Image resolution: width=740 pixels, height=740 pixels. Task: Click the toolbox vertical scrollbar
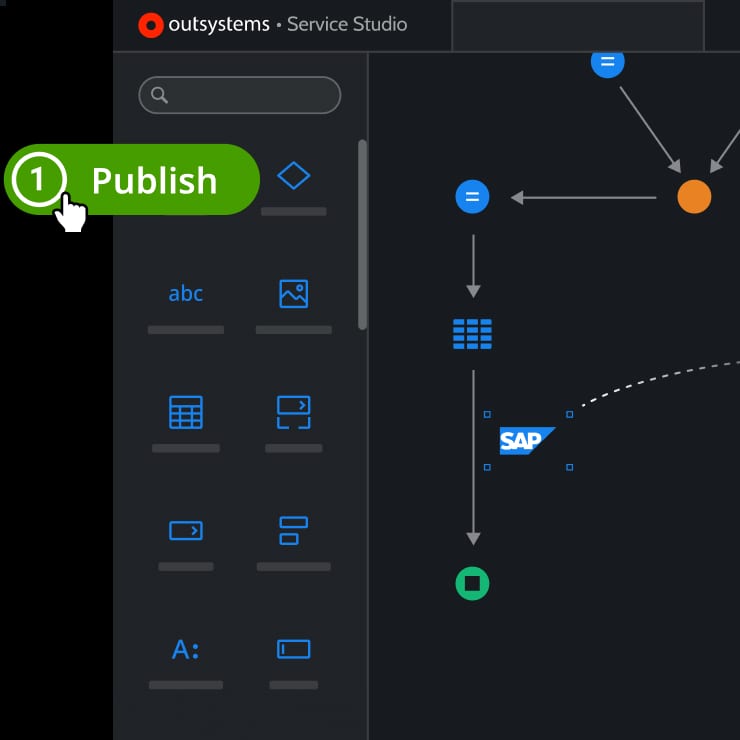pyautogui.click(x=362, y=235)
